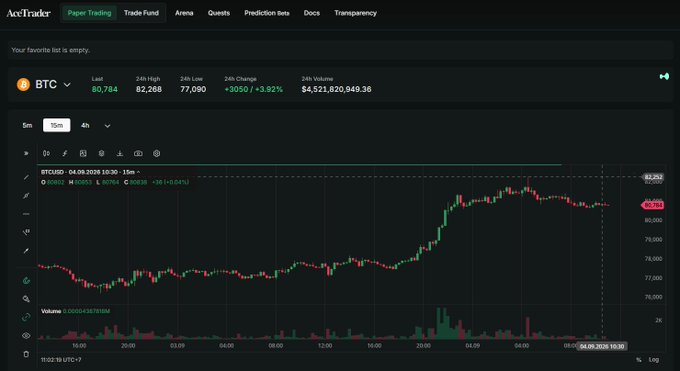
Task: Toggle percentage scale with the % button
Action: point(638,360)
